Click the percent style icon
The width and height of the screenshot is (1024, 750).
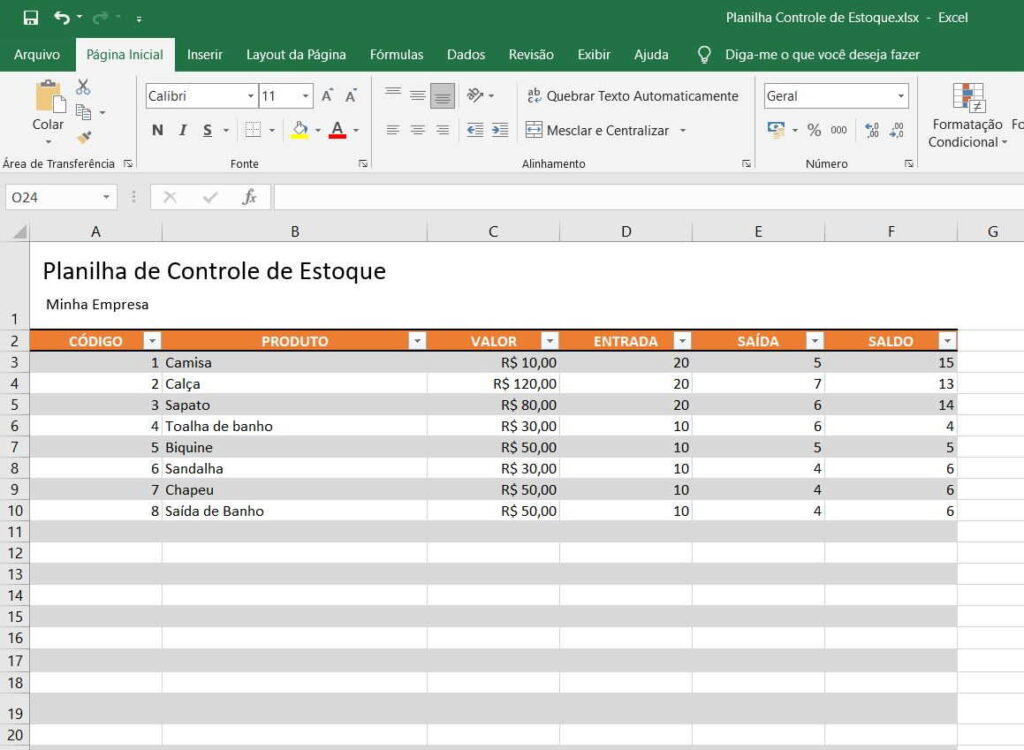(813, 130)
